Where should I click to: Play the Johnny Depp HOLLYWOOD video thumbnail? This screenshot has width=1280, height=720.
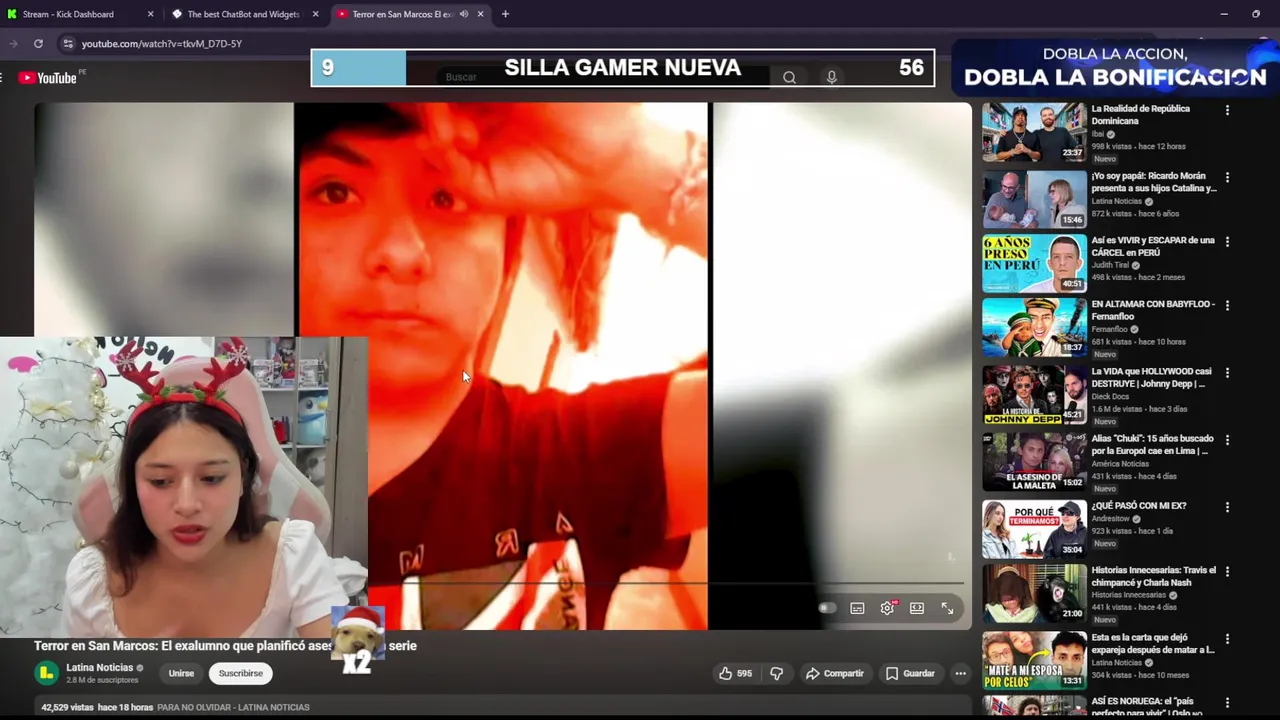point(1034,394)
